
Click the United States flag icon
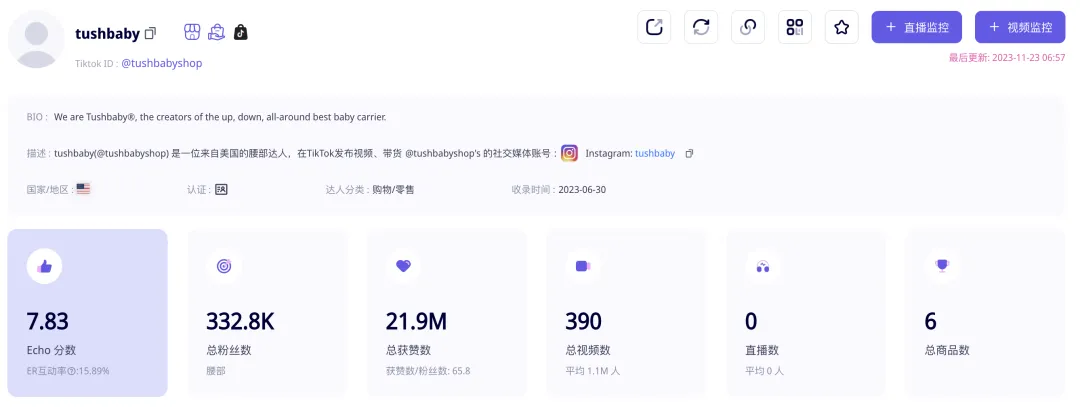tap(83, 189)
